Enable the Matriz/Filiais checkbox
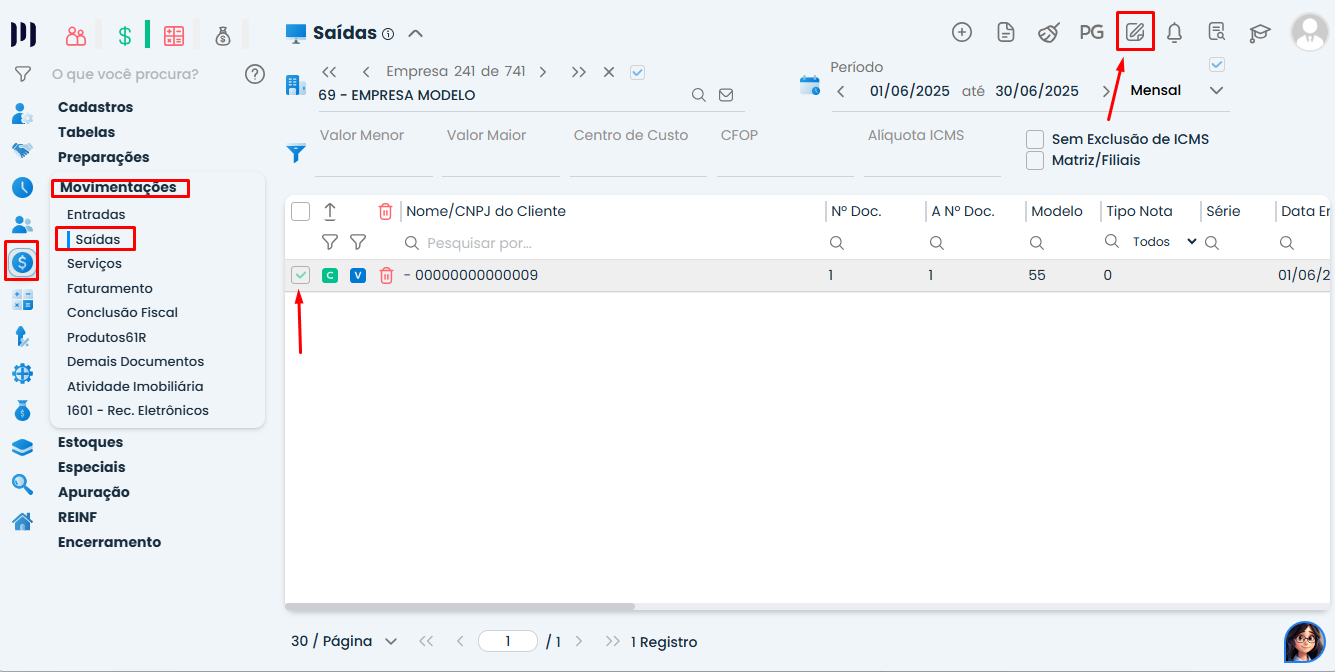Screen dimensions: 1335x672 [x=1035, y=160]
